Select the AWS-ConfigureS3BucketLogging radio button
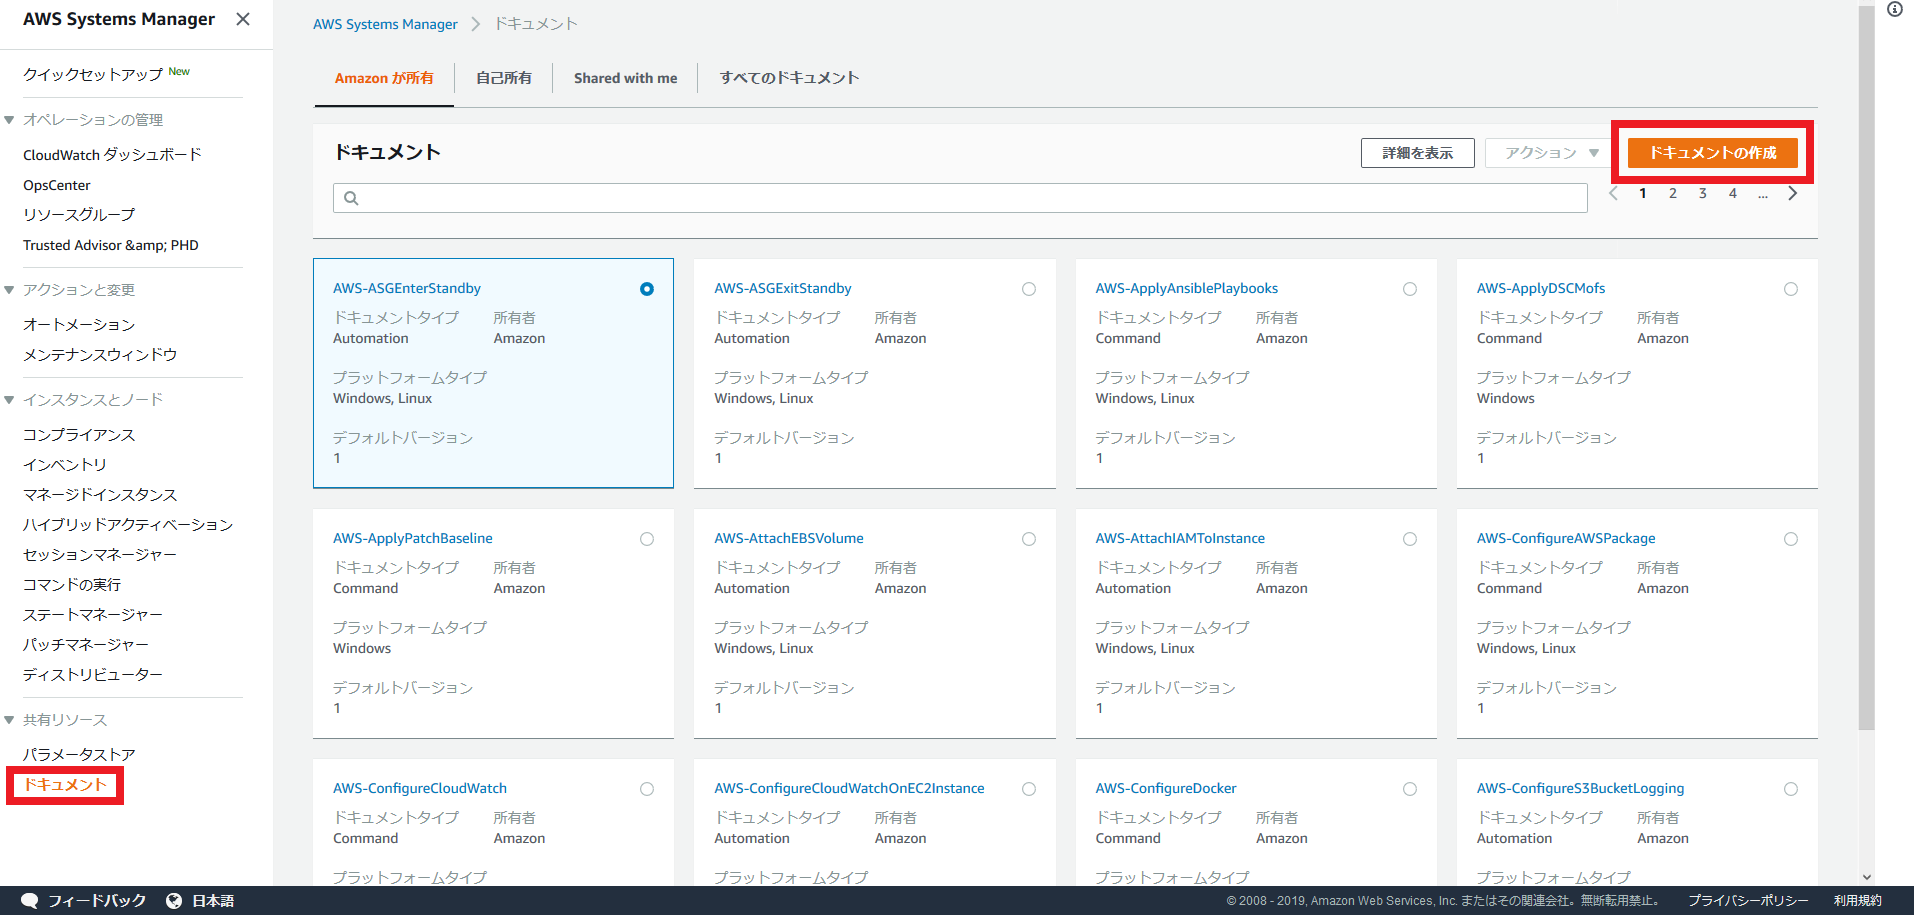The height and width of the screenshot is (915, 1914). [1791, 789]
